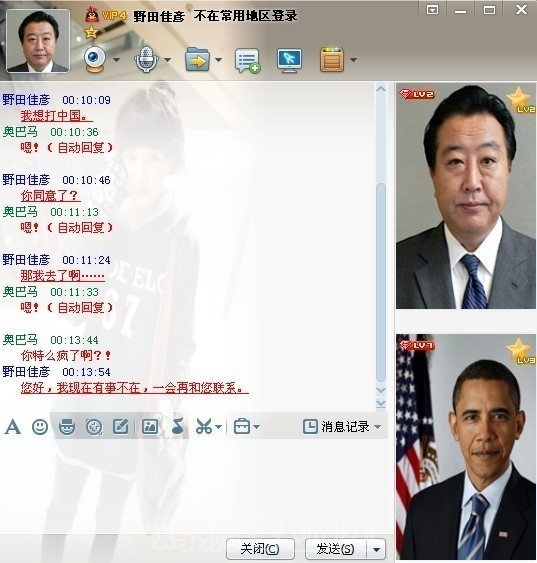Create a discussion group via chat-plus icon

pyautogui.click(x=247, y=61)
